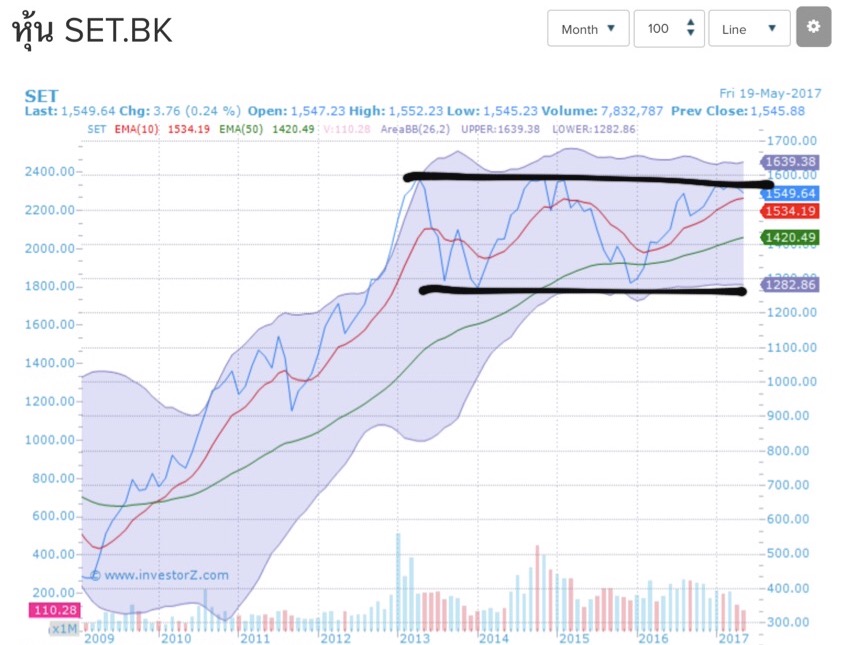Click the 2013 label on time axis
This screenshot has height=645, width=845.
pyautogui.click(x=413, y=637)
